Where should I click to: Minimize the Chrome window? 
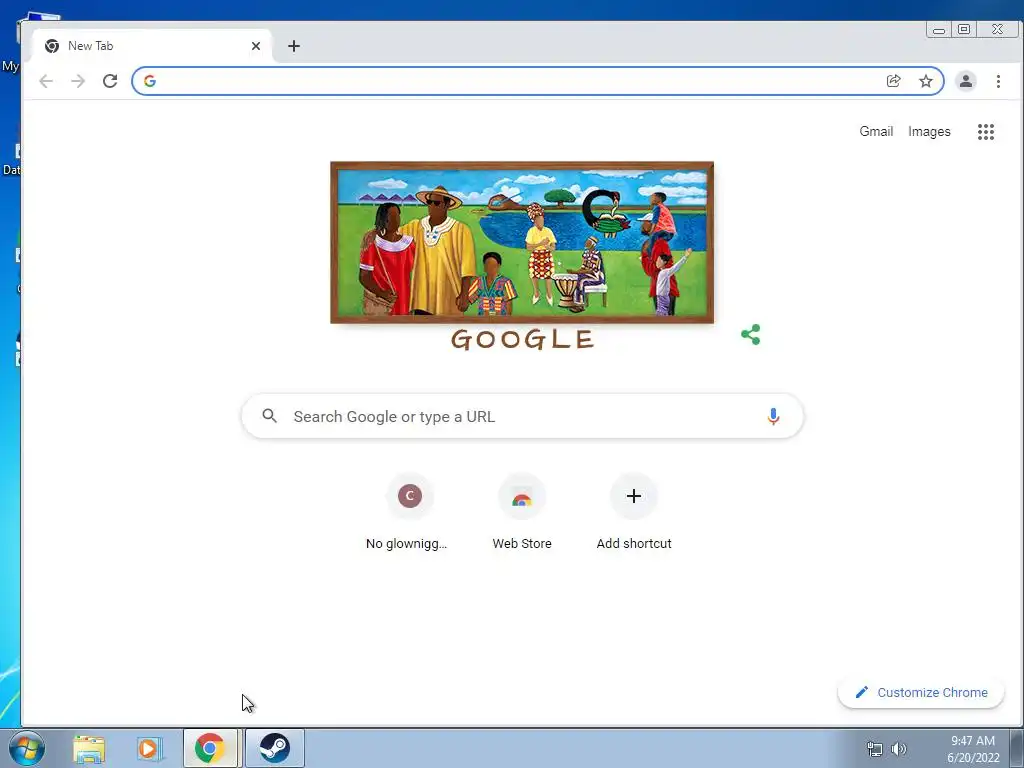click(938, 30)
